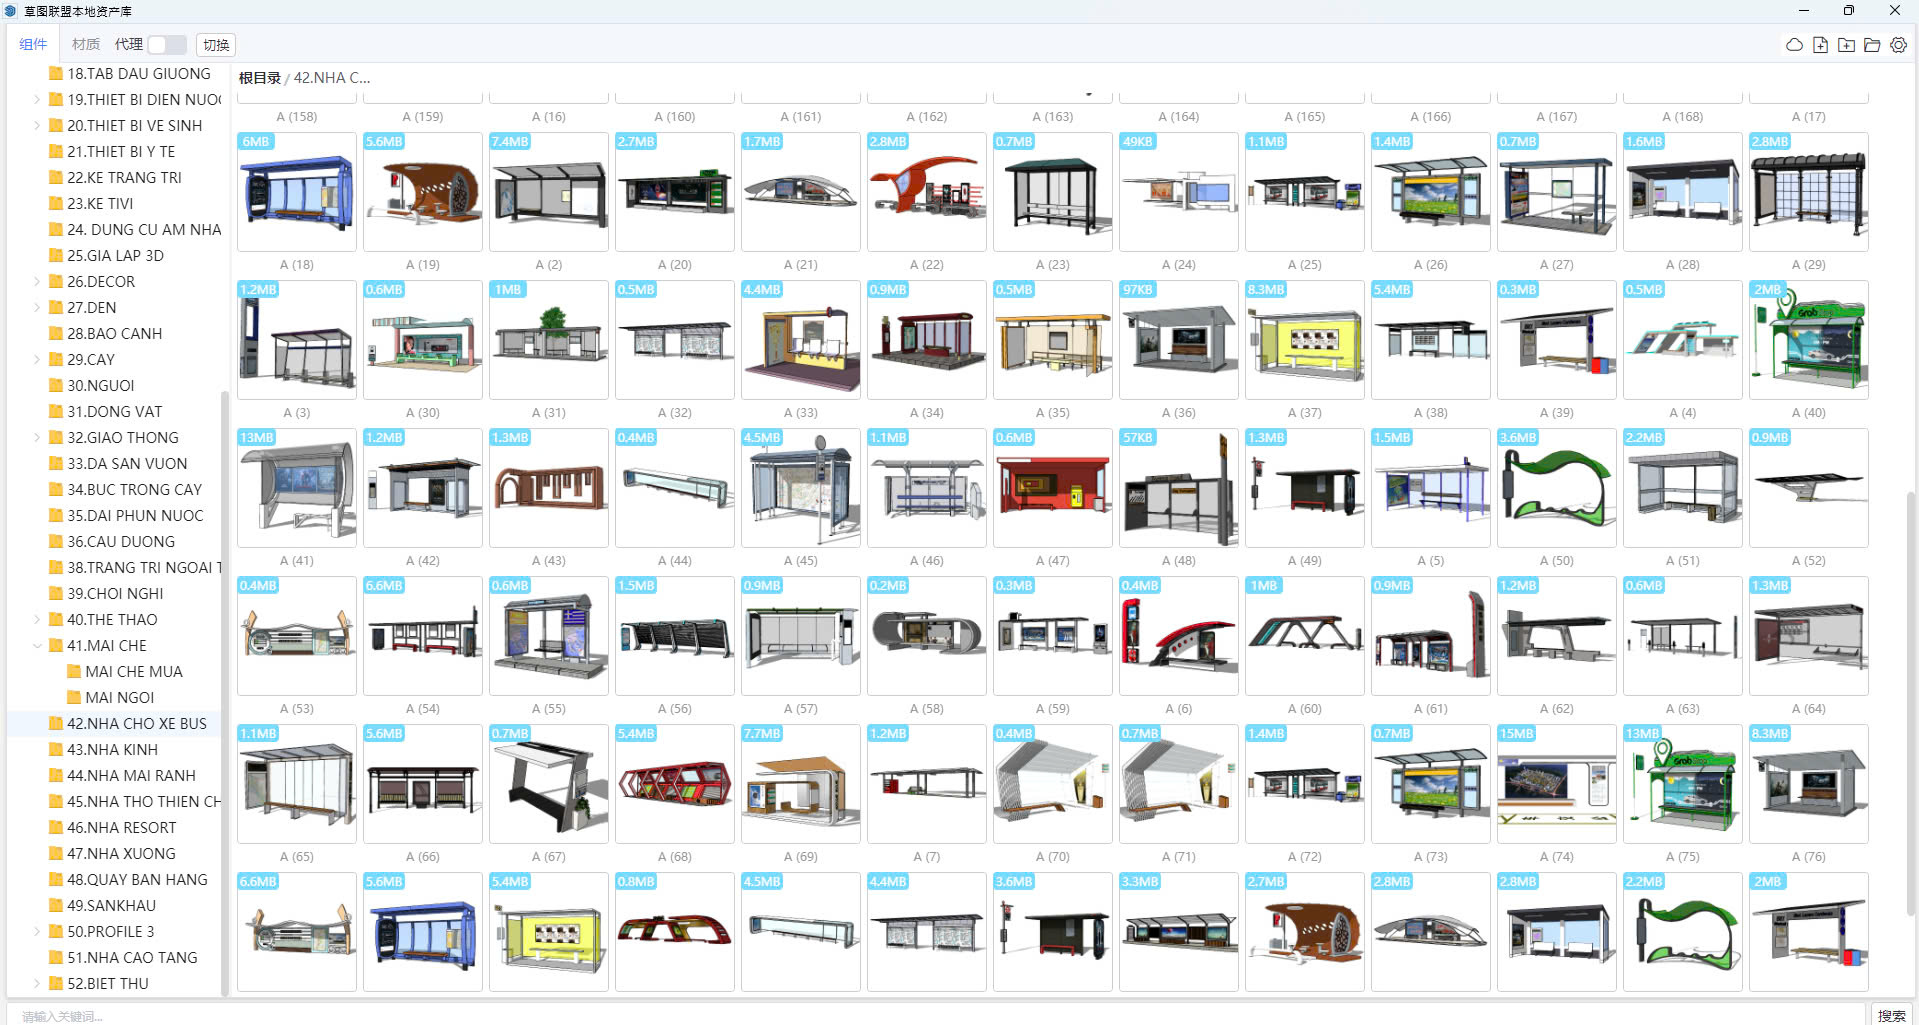Viewport: 1919px width, 1025px height.
Task: Select the A (40) Grab bus stop thumbnail
Action: [x=1808, y=340]
